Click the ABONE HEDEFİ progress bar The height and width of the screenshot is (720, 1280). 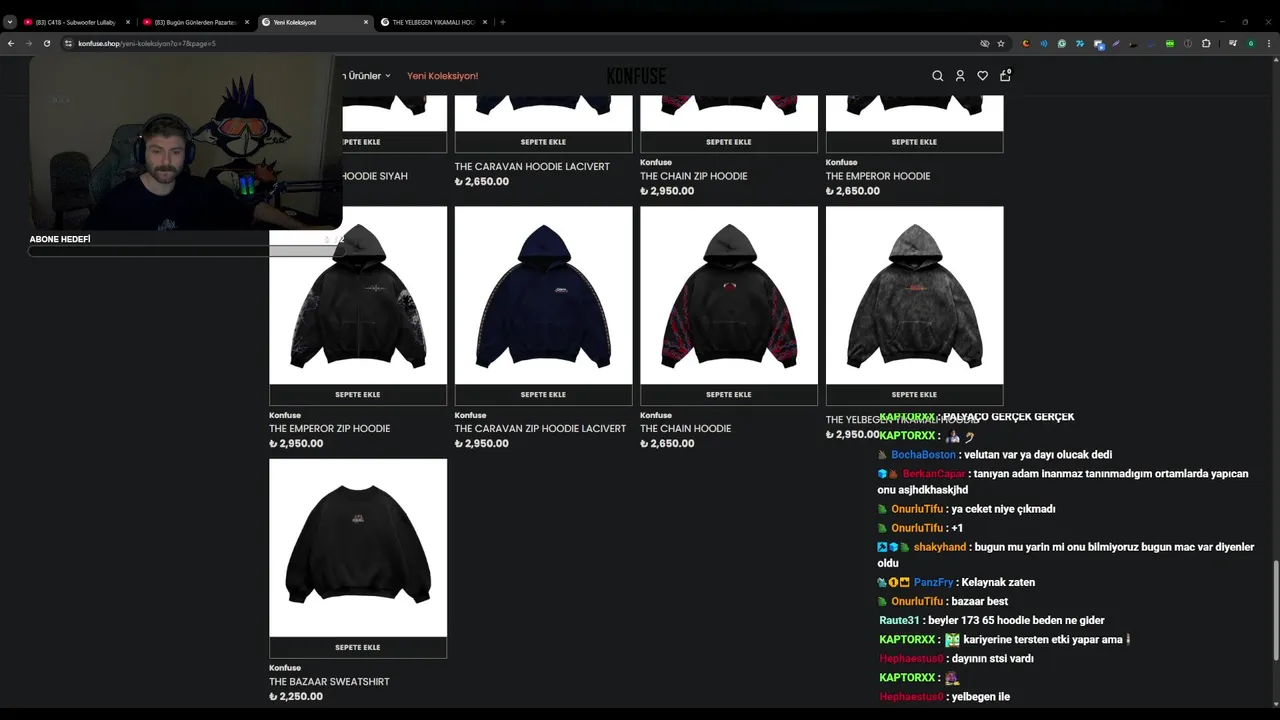point(186,251)
